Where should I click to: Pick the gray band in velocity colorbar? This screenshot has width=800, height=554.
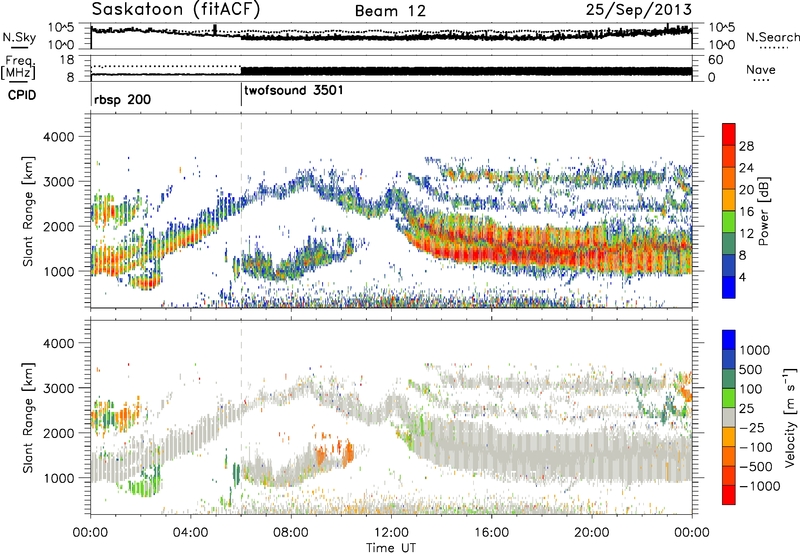[x=729, y=417]
